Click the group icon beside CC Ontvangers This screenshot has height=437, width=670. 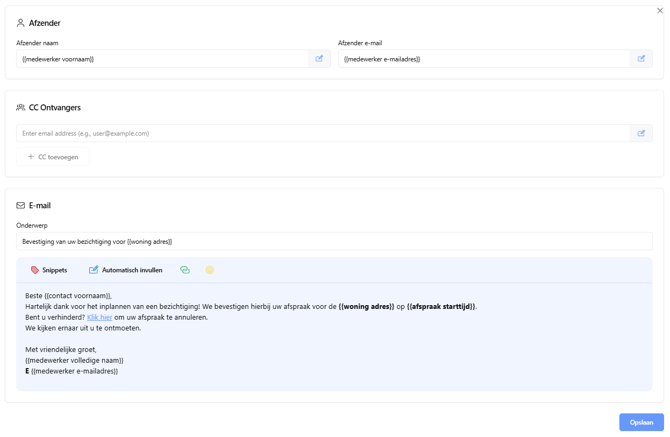point(21,108)
